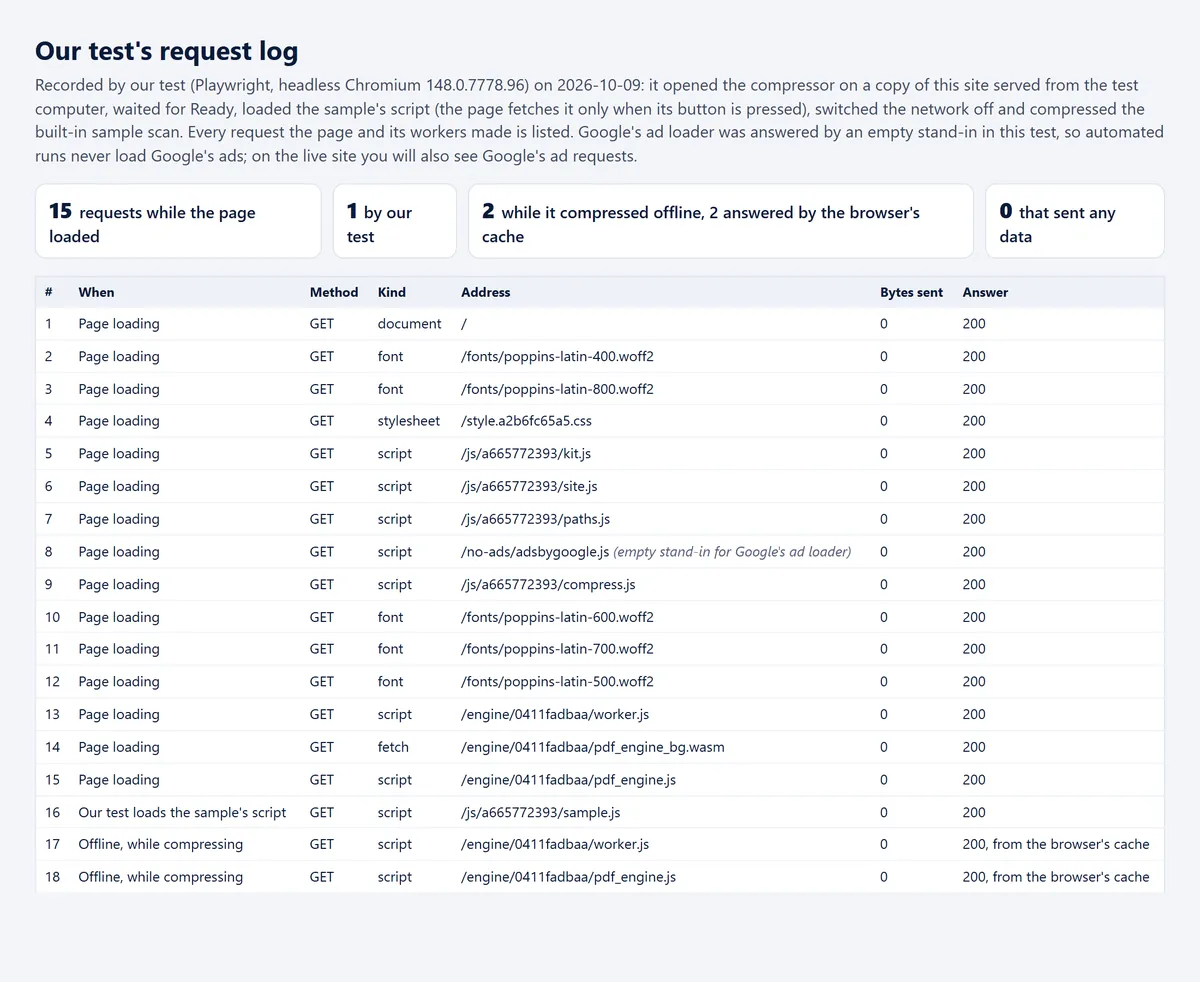1200x982 pixels.
Task: Select address /js/a665772393/paths.js
Action: tap(535, 519)
